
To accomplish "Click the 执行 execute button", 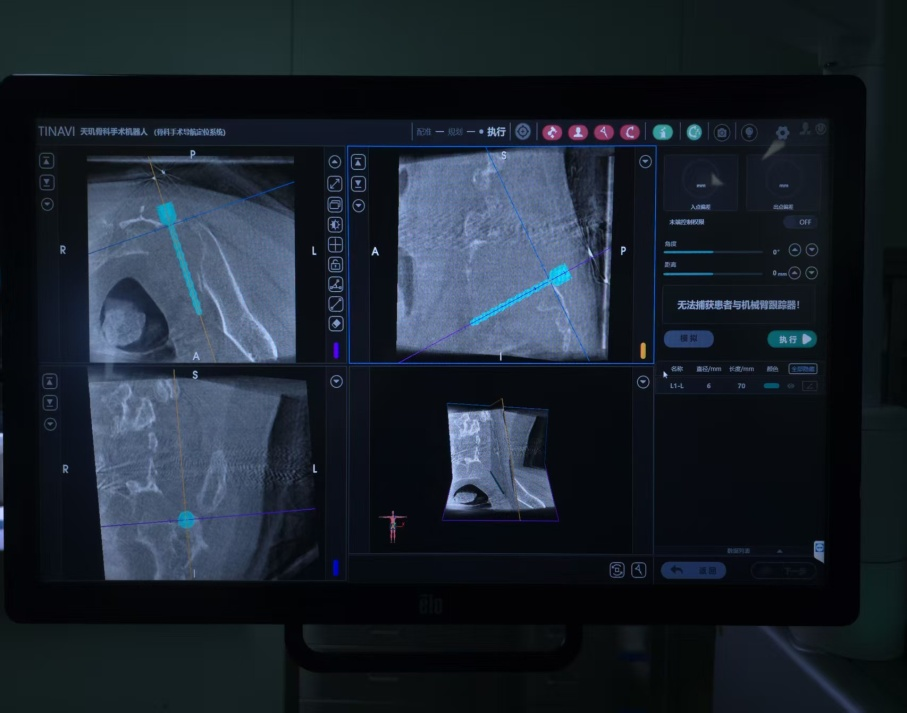I will tap(791, 339).
